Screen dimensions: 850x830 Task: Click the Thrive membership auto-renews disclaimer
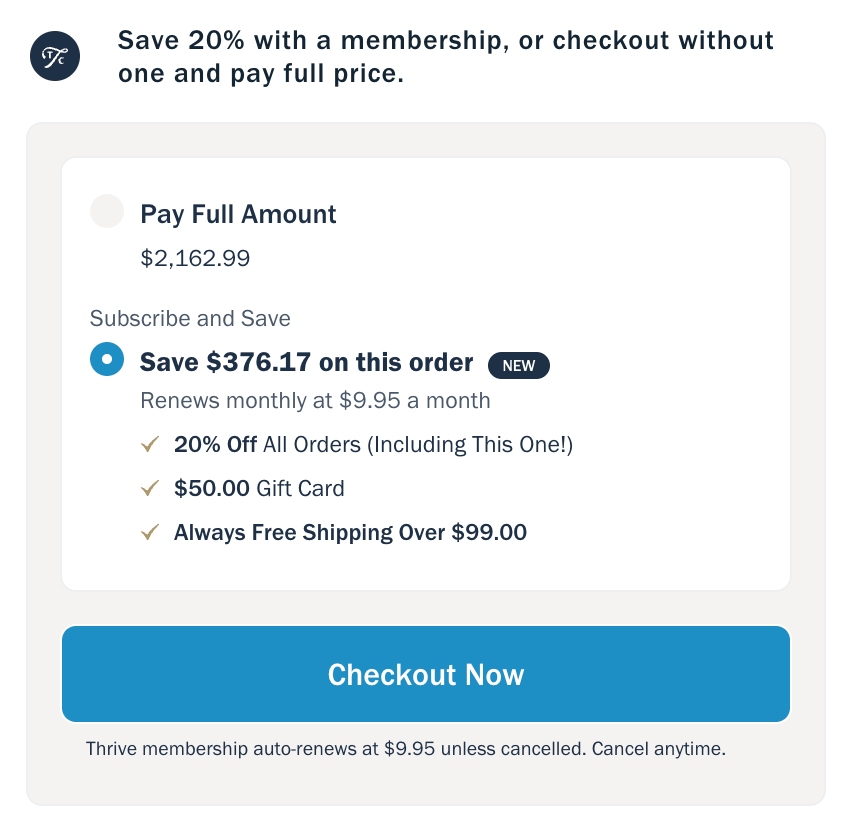pos(405,749)
